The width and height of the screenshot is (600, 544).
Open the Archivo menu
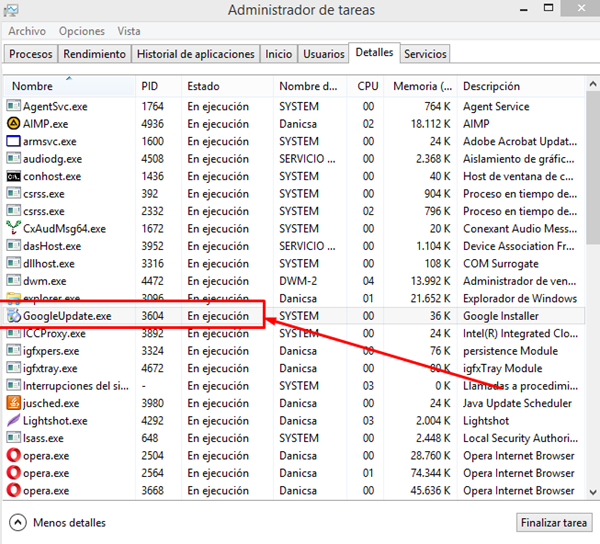27,31
